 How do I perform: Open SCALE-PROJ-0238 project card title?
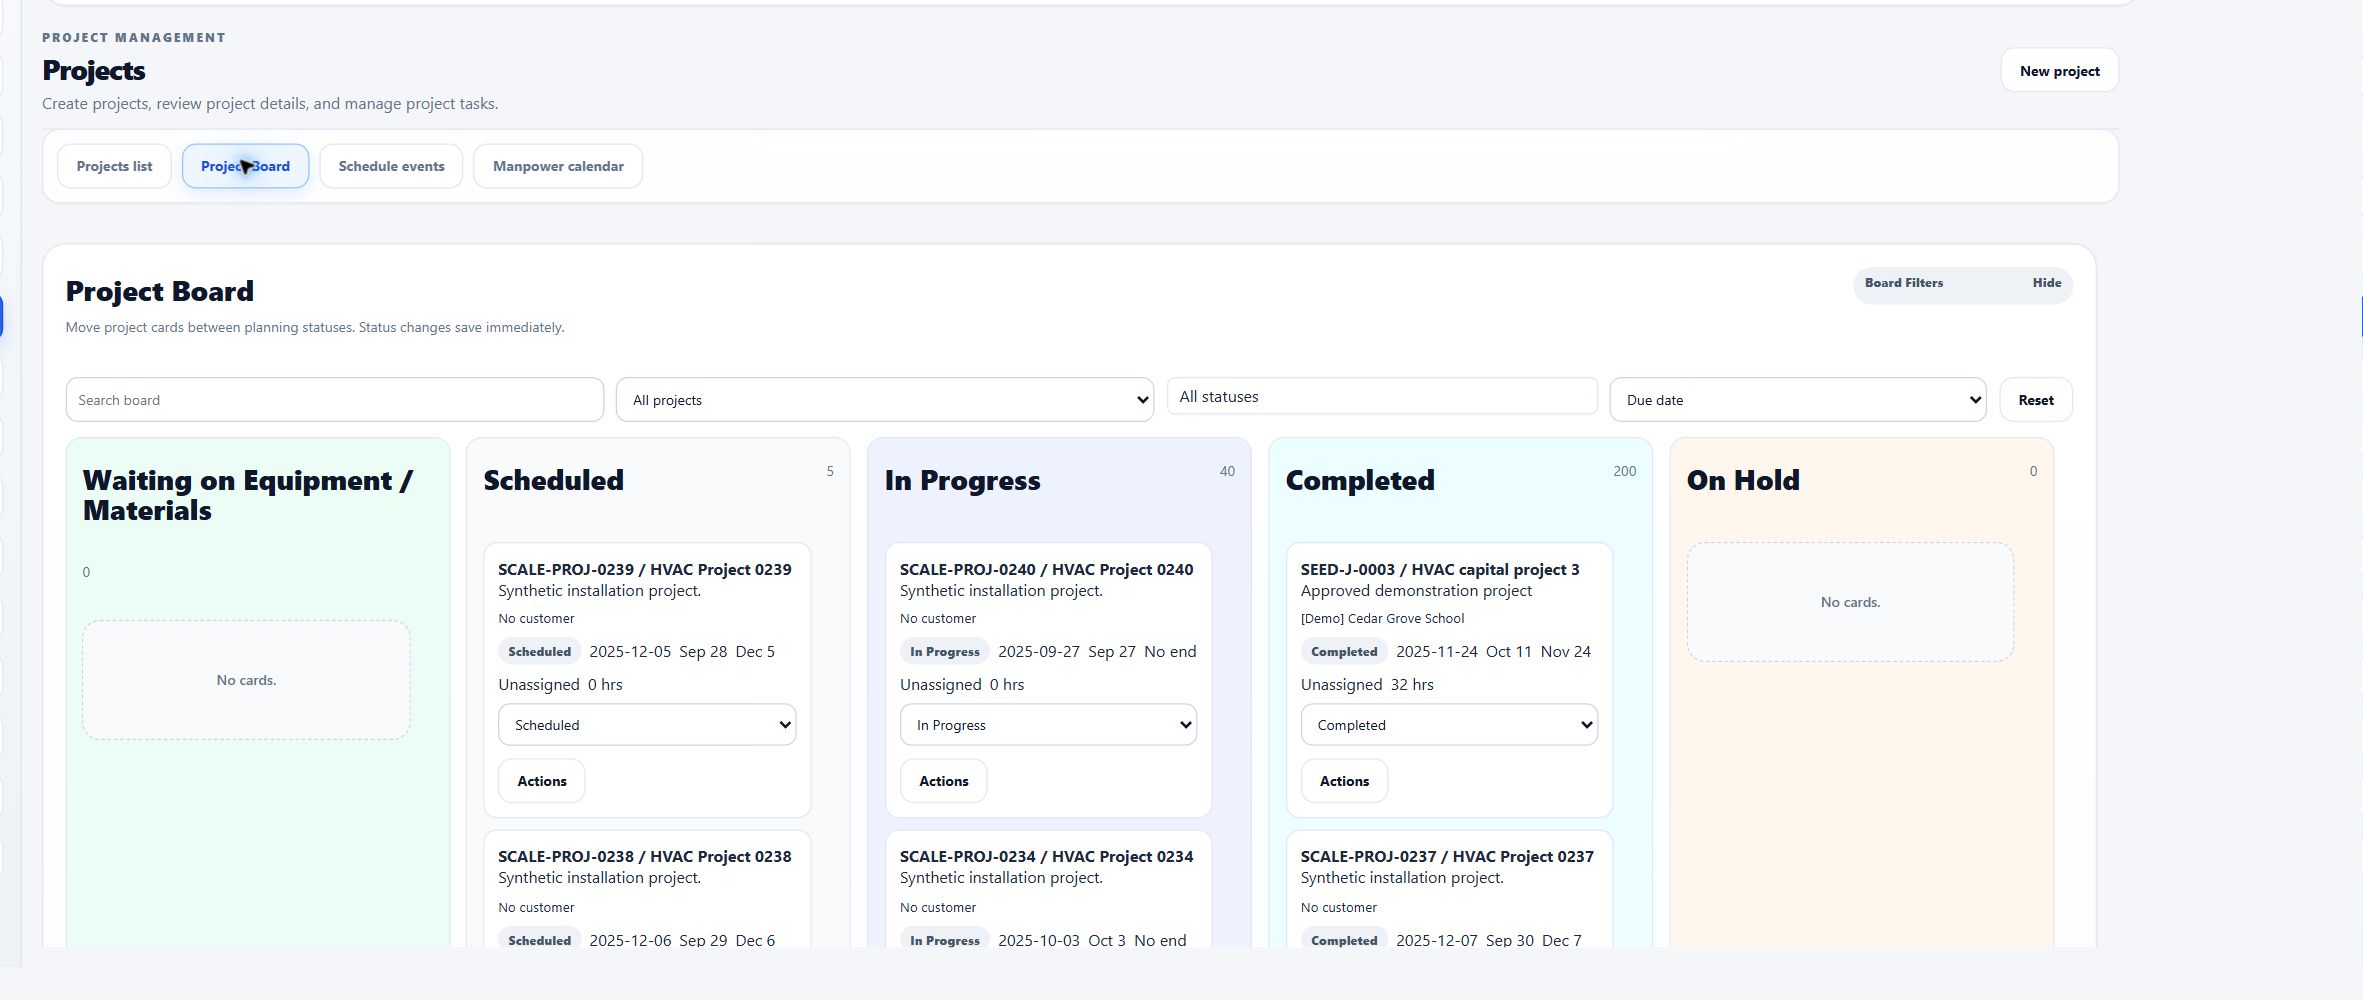coord(645,857)
